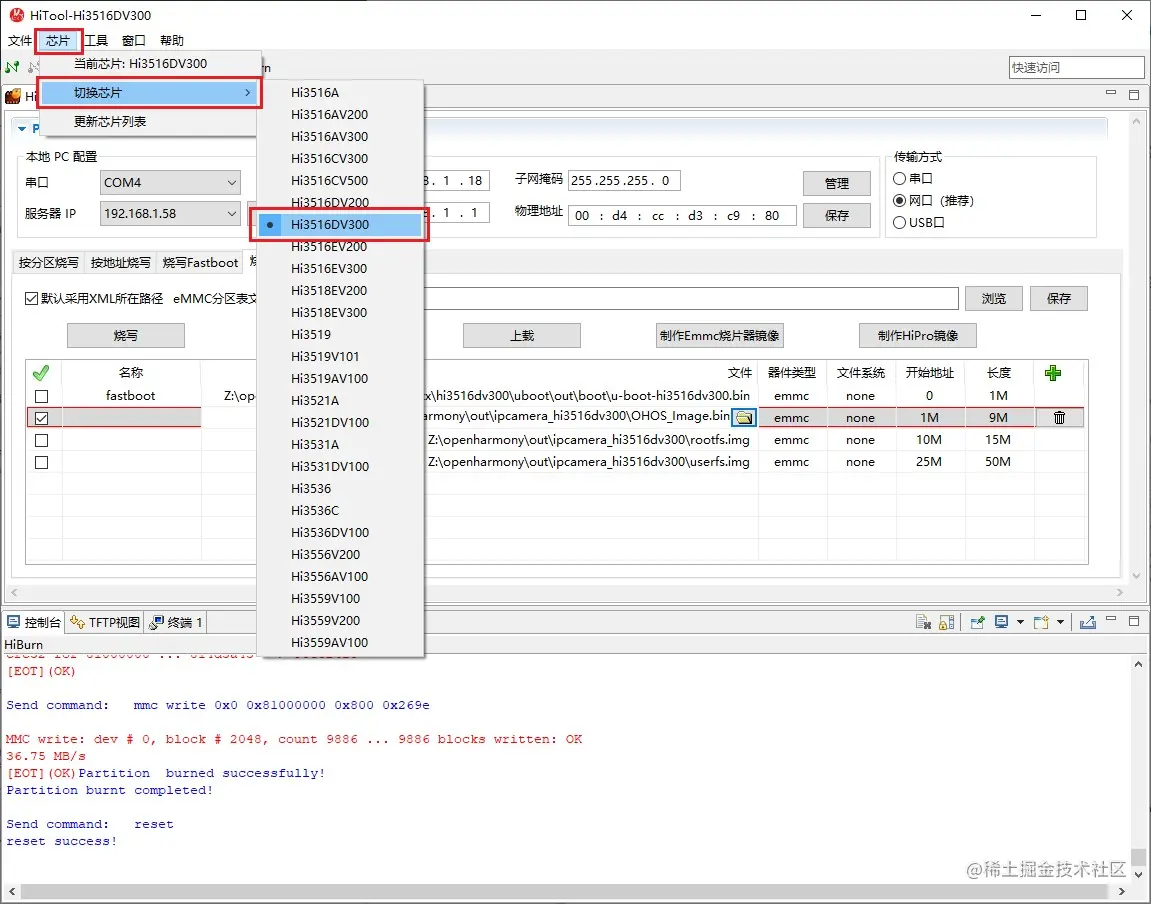Open the 服务器 IP 192.168.1.58 dropdown

click(x=170, y=214)
